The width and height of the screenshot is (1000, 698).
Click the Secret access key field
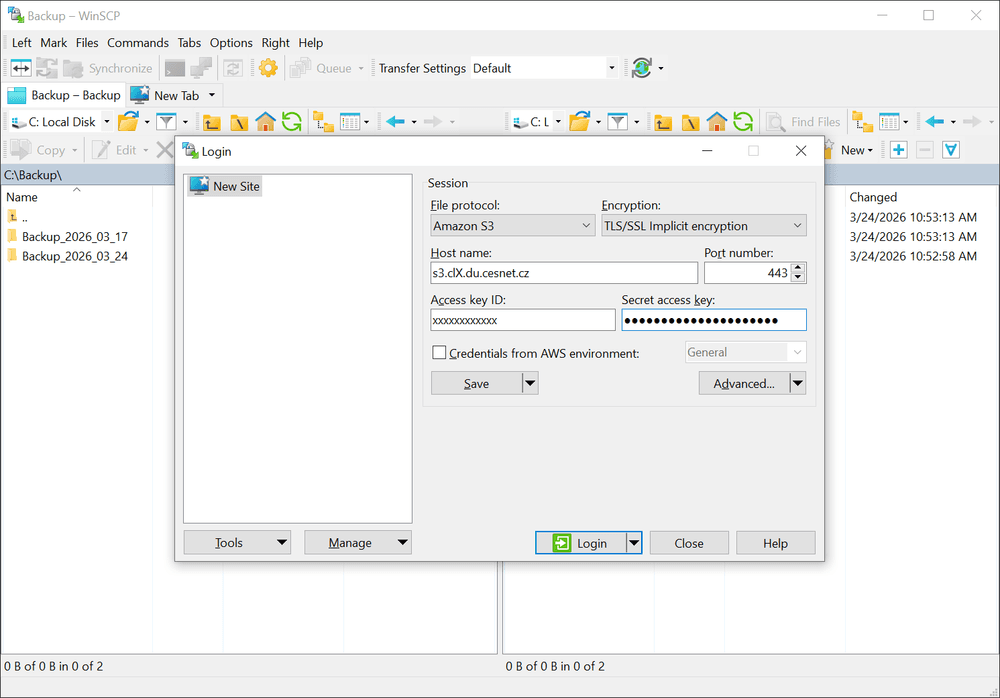point(714,320)
